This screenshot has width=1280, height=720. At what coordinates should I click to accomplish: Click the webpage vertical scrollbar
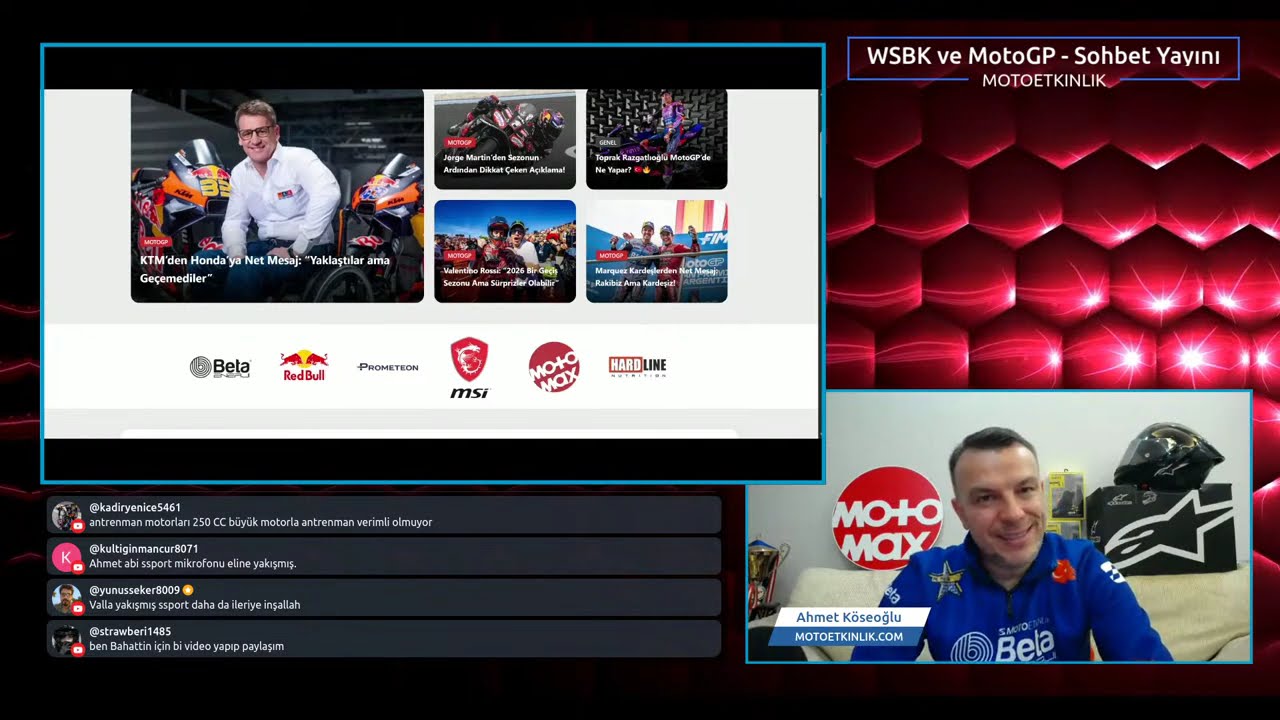click(820, 166)
